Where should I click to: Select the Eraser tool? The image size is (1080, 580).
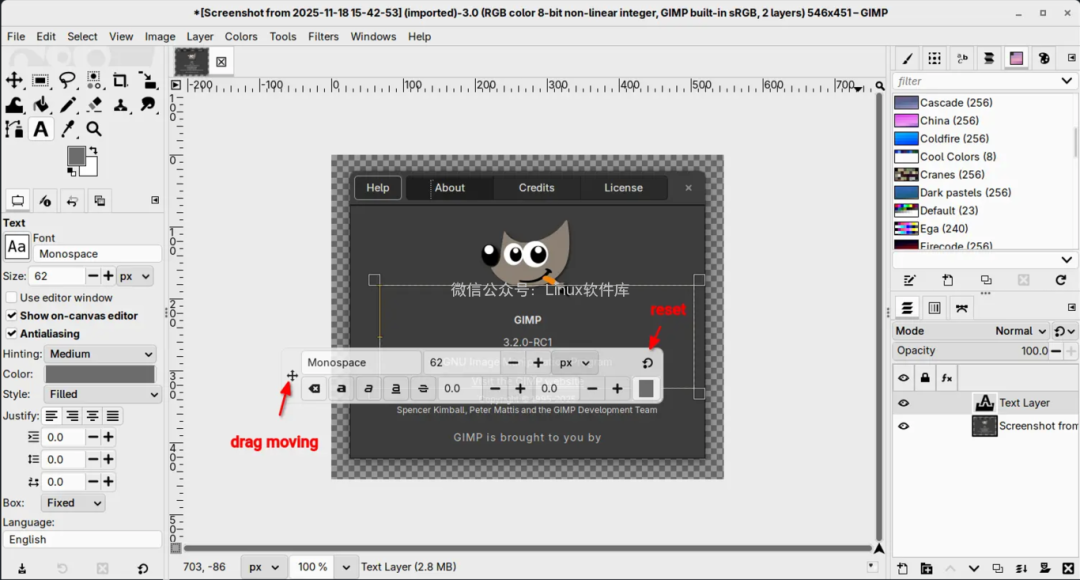coord(94,105)
